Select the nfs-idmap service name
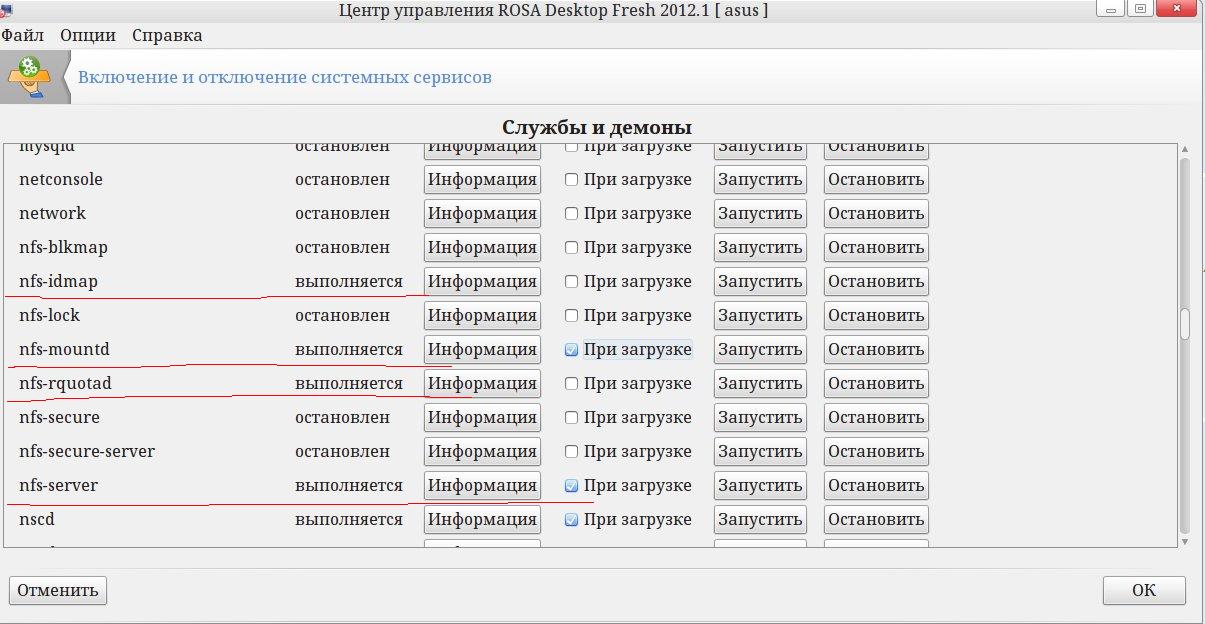The height and width of the screenshot is (624, 1205). [58, 282]
